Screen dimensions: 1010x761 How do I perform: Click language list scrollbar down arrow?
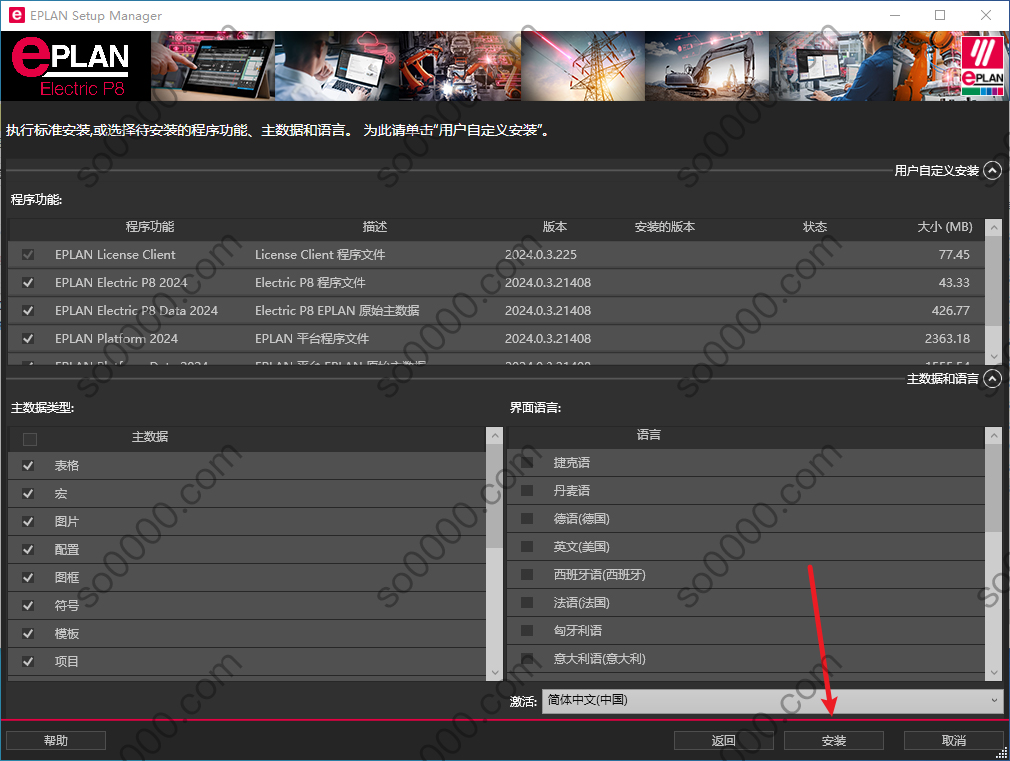coord(994,672)
